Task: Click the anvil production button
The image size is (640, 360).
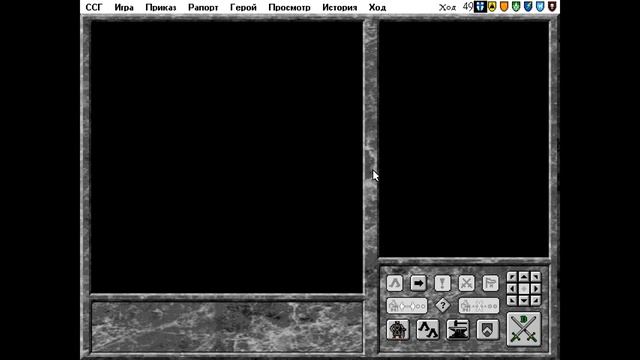Action: 458,329
